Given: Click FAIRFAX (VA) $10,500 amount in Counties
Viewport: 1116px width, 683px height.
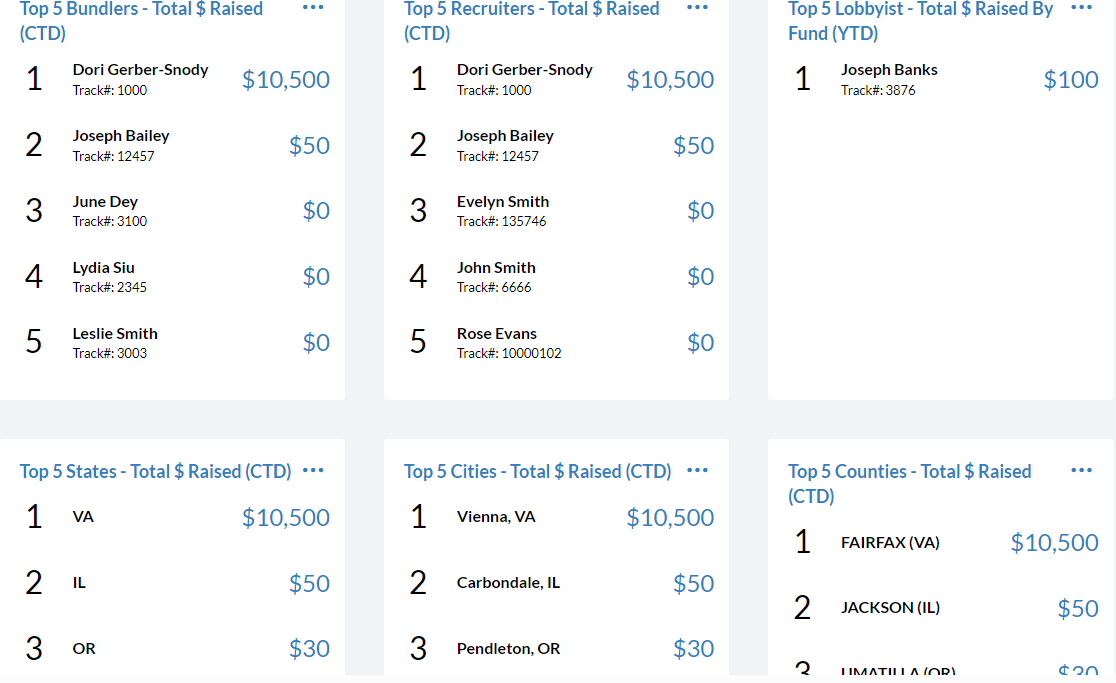Looking at the screenshot, I should coord(1054,543).
